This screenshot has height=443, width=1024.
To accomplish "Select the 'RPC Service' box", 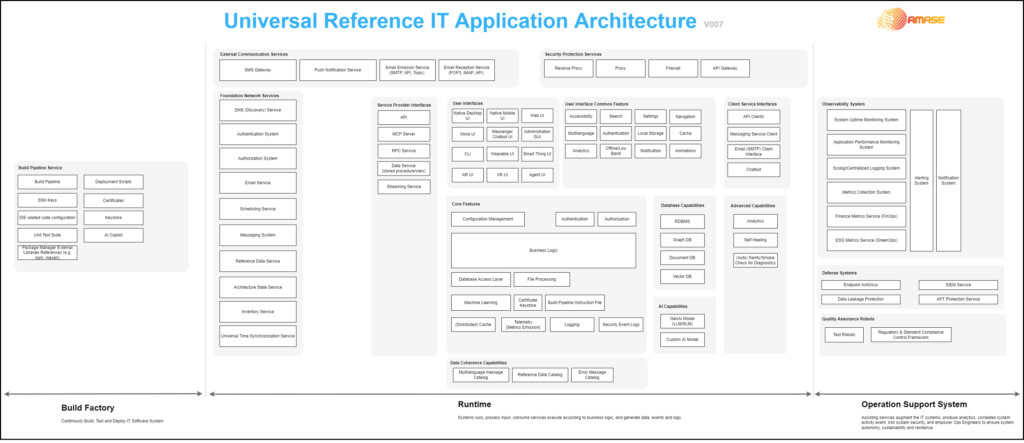I will click(404, 152).
